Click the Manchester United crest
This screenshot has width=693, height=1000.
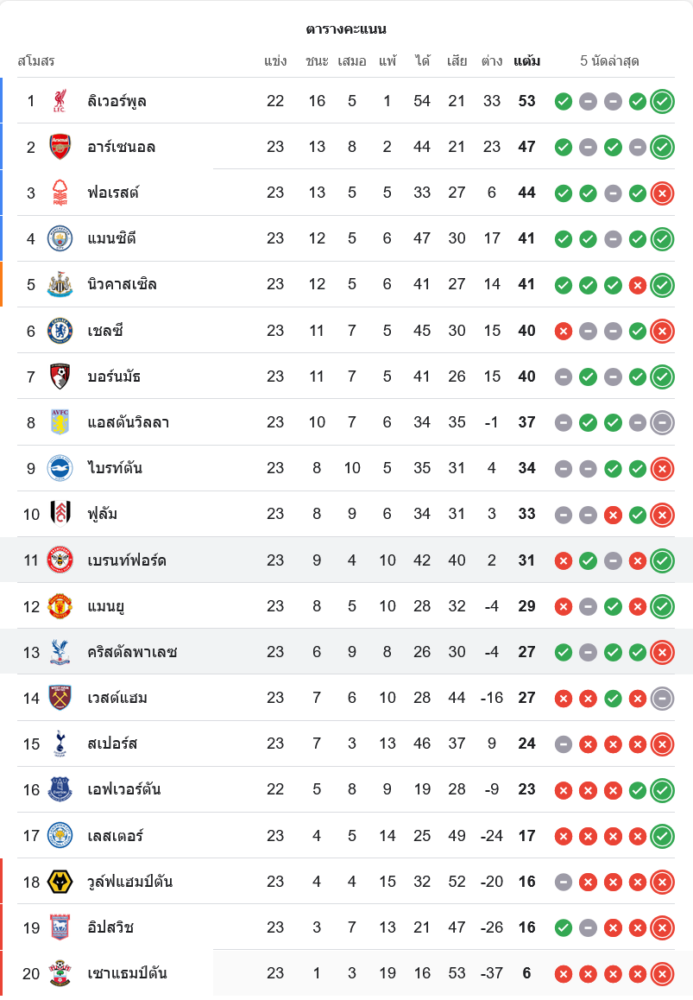tap(60, 606)
